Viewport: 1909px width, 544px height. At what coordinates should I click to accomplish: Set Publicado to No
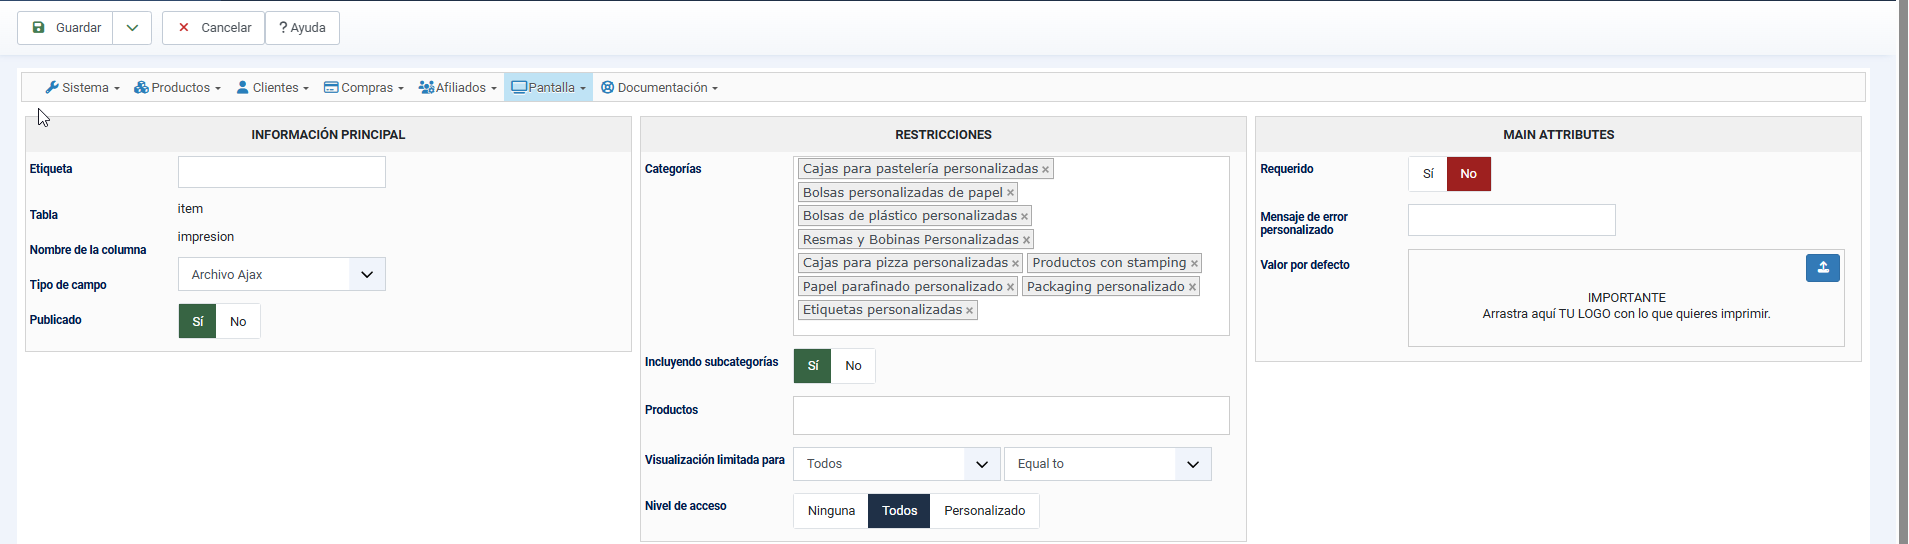click(238, 322)
